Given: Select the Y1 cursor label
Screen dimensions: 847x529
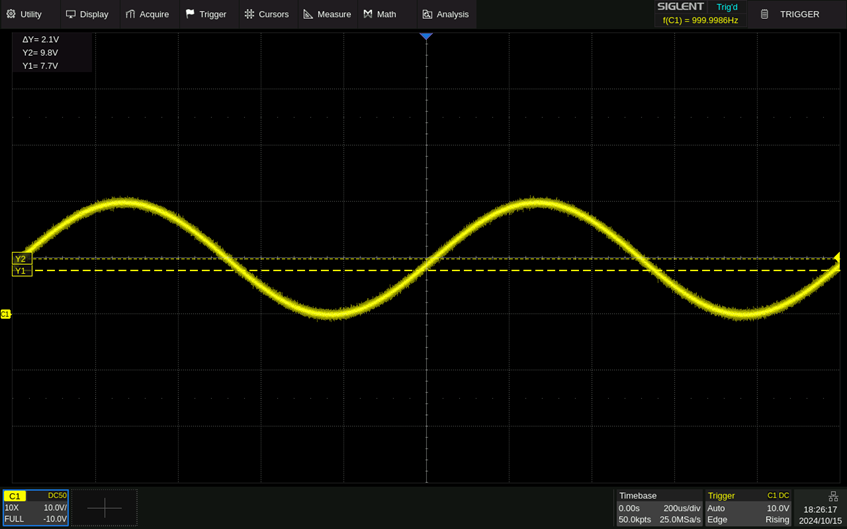Looking at the screenshot, I should (x=21, y=271).
